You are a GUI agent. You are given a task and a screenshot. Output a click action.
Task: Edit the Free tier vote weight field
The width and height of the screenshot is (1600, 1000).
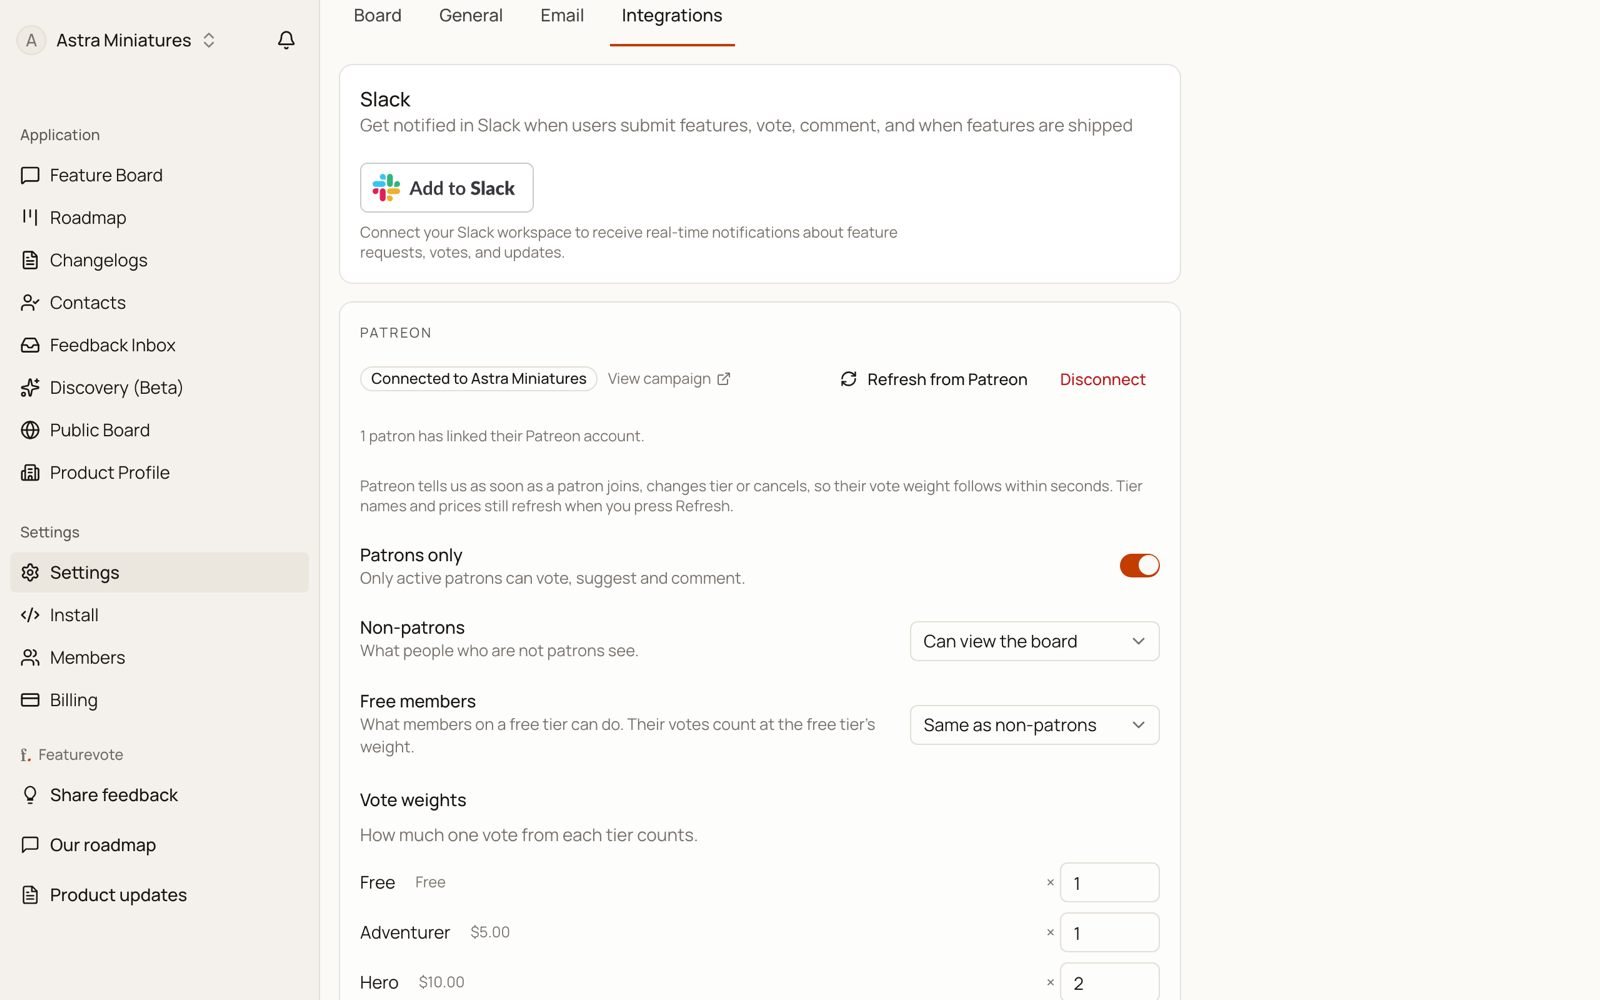[x=1109, y=883]
